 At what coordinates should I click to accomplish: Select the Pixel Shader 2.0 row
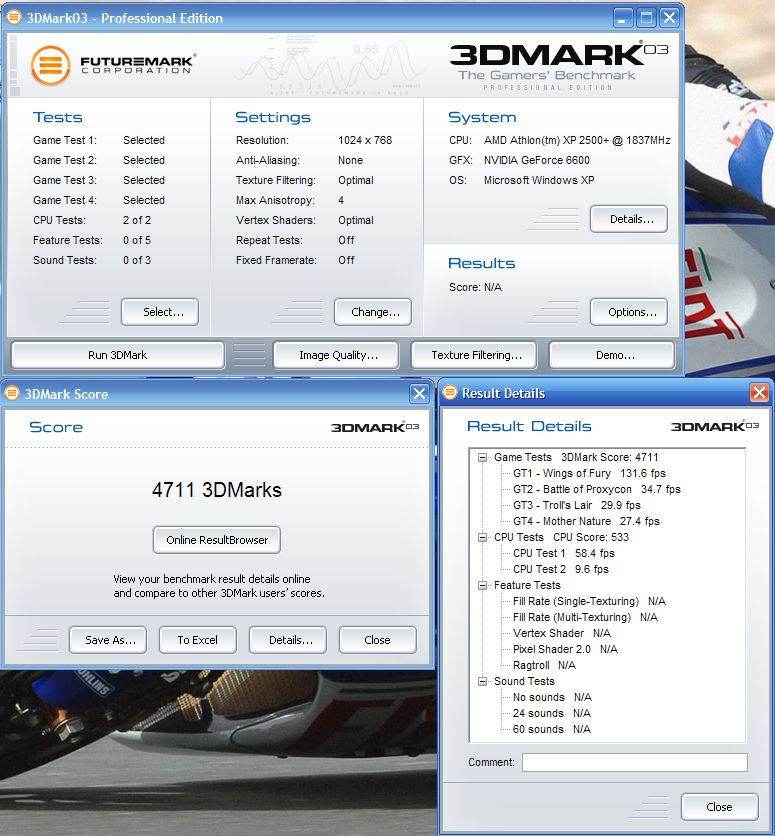(565, 649)
